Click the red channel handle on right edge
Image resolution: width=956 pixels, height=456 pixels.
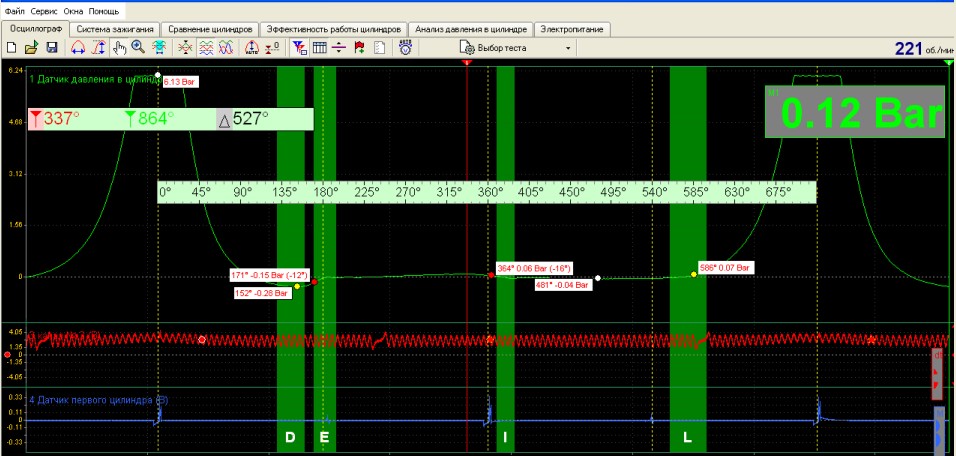tap(938, 374)
